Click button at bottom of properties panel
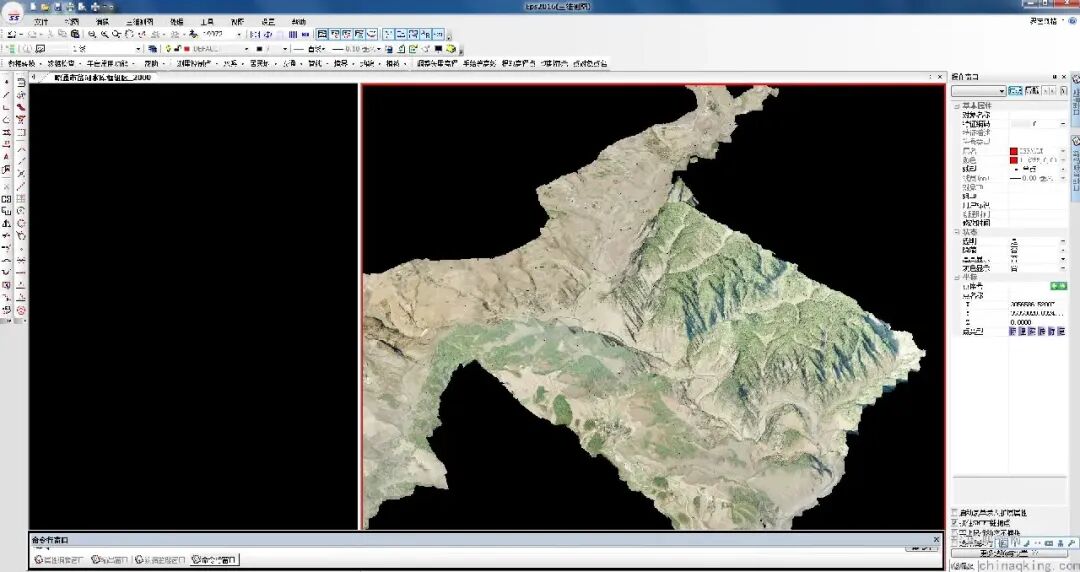Image resolution: width=1080 pixels, height=572 pixels. [1009, 553]
